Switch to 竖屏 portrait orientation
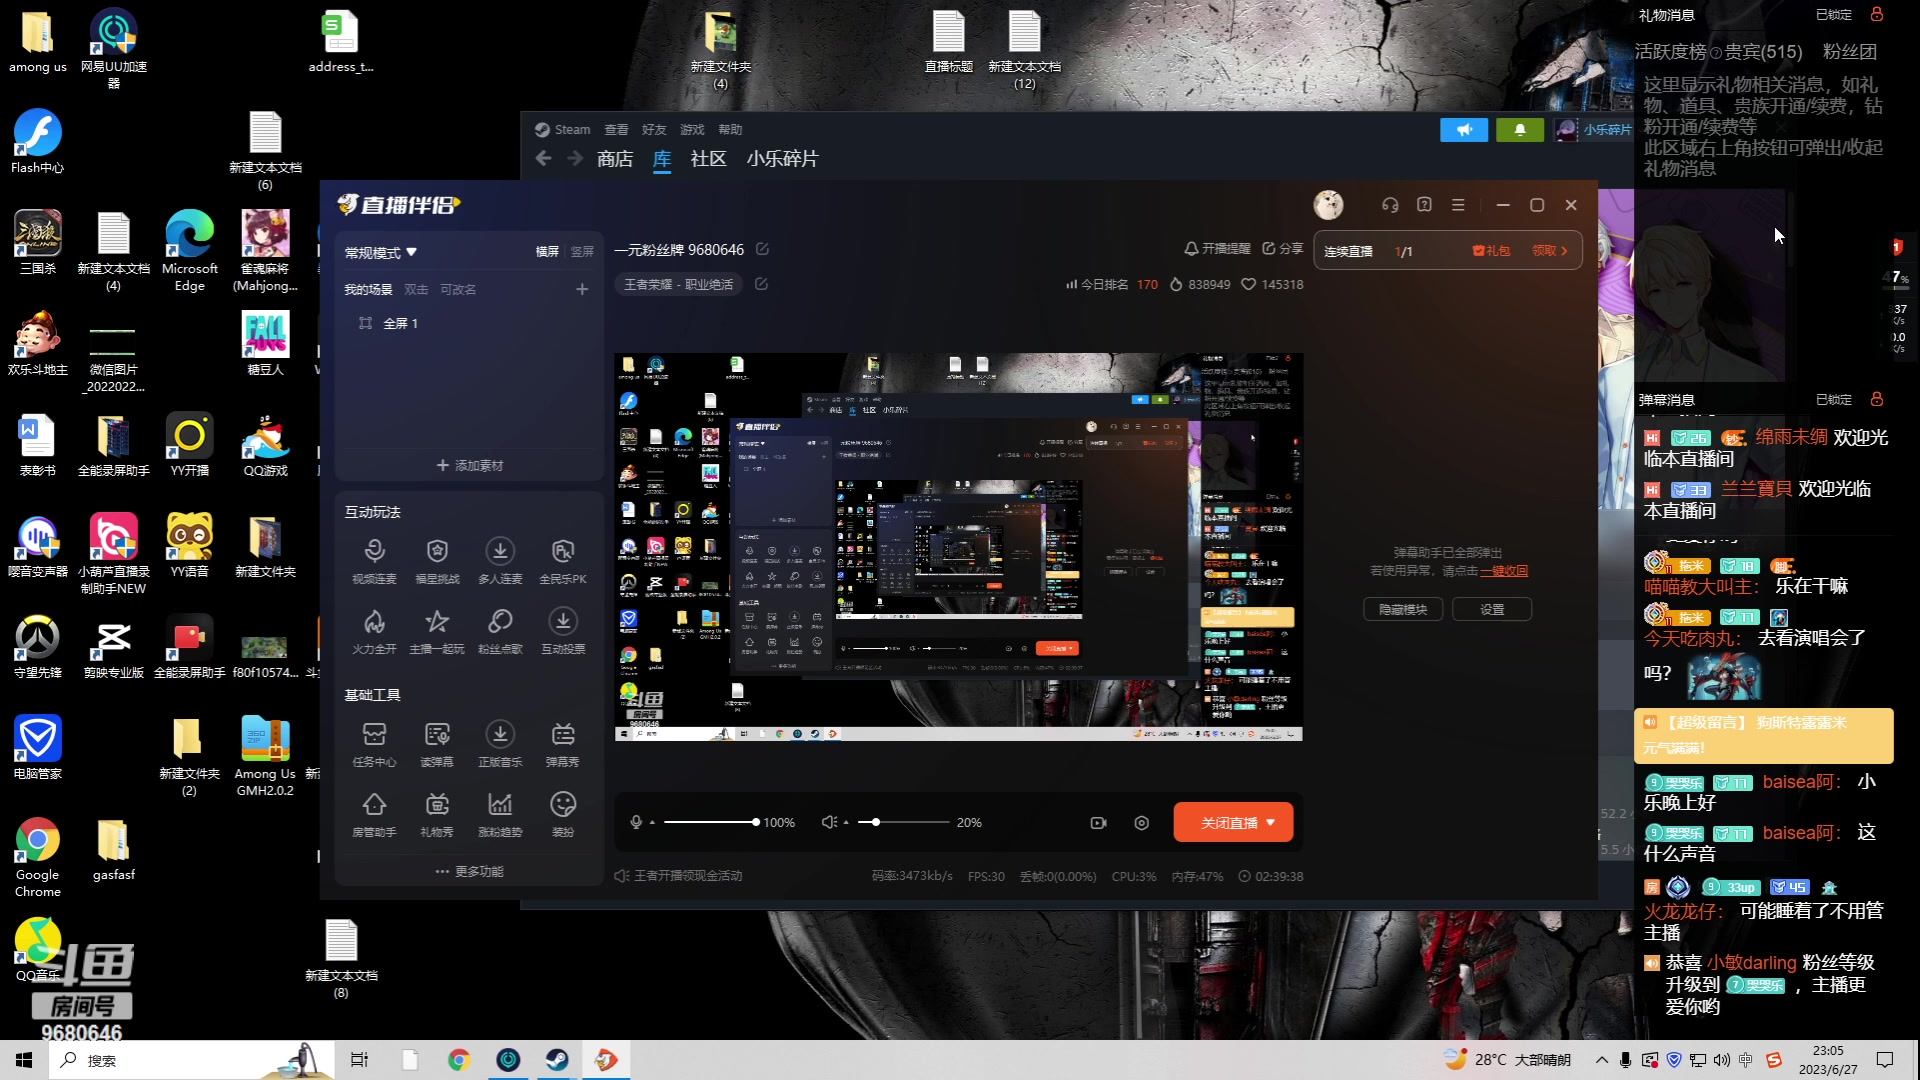 coord(582,252)
